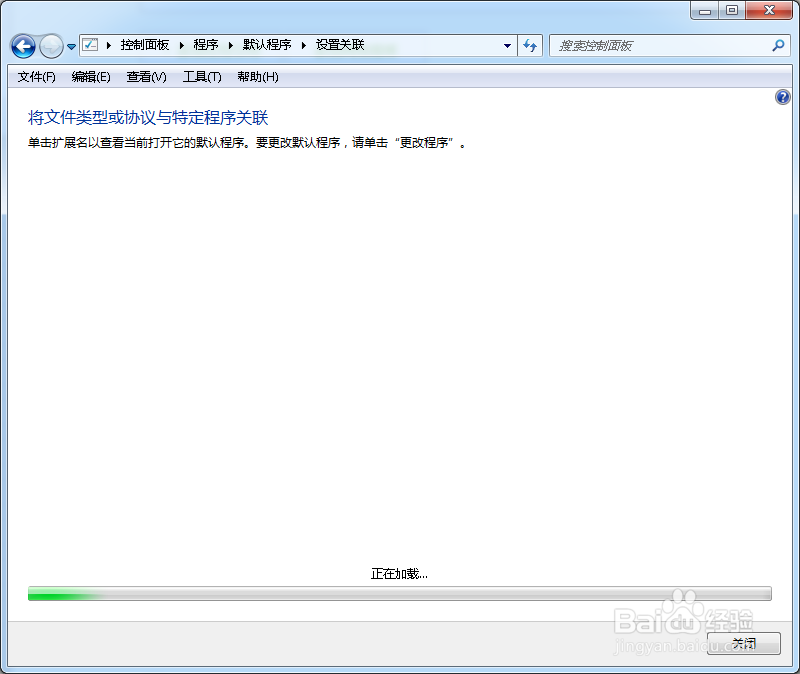800x674 pixels.
Task: Open the 帮助 menu
Action: click(x=257, y=77)
